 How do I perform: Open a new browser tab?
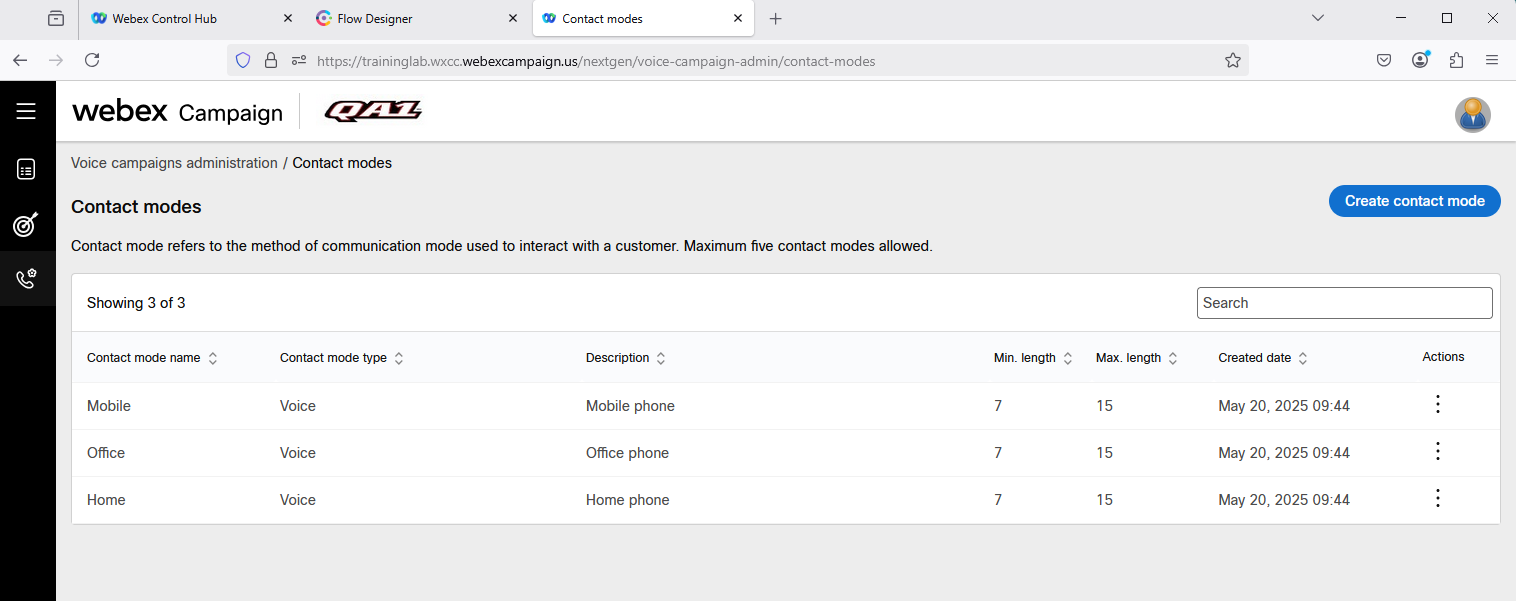point(776,19)
